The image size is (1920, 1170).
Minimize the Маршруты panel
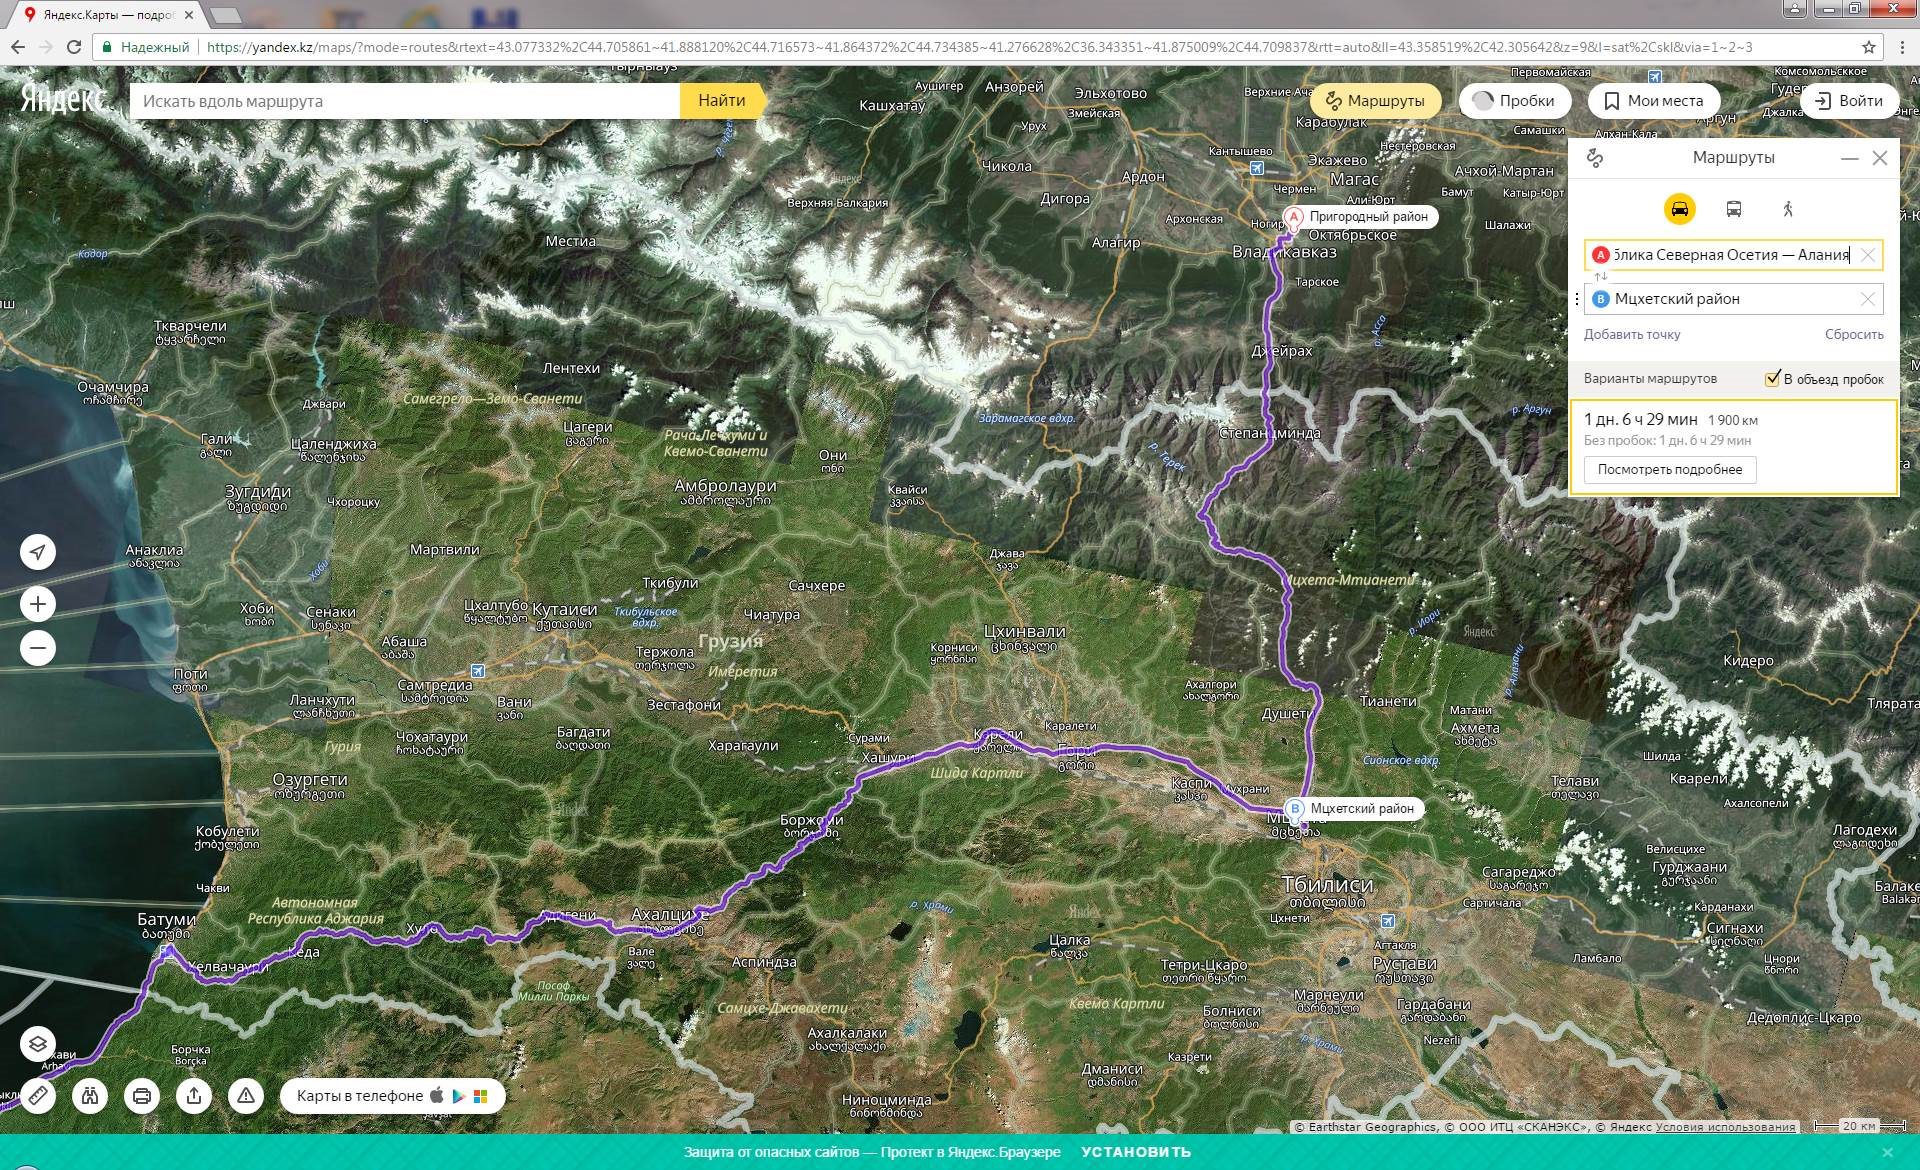[1850, 158]
